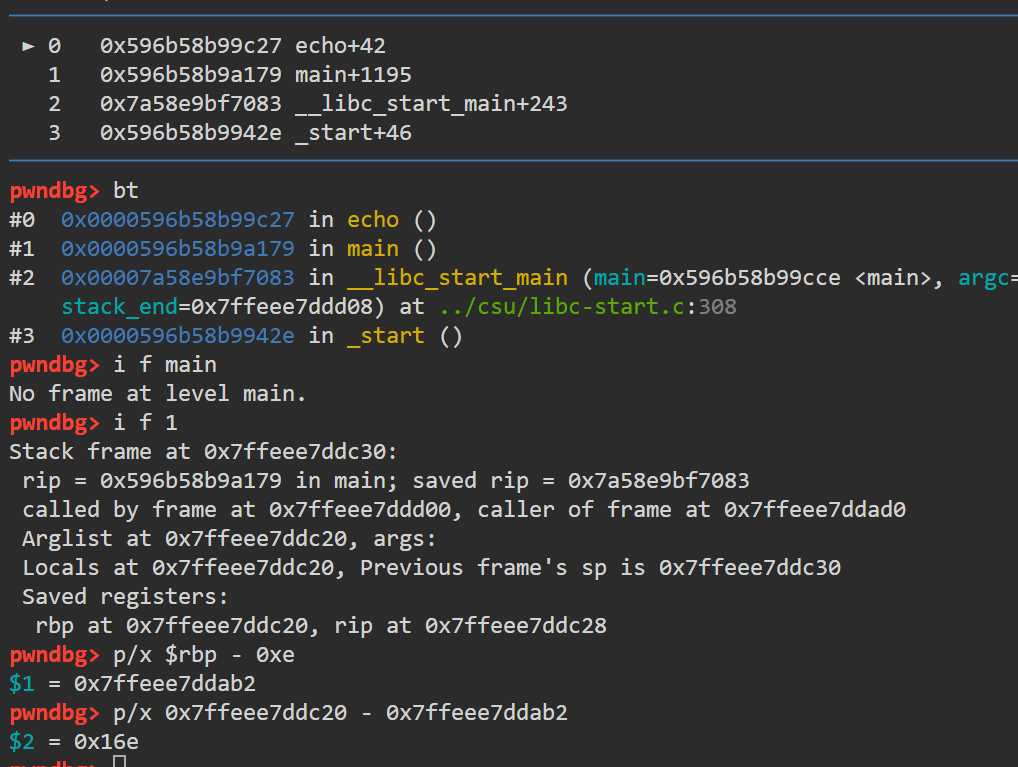Image resolution: width=1018 pixels, height=767 pixels.
Task: Click address 0x00007a58e9bf7083 in frame #2
Action: (178, 278)
